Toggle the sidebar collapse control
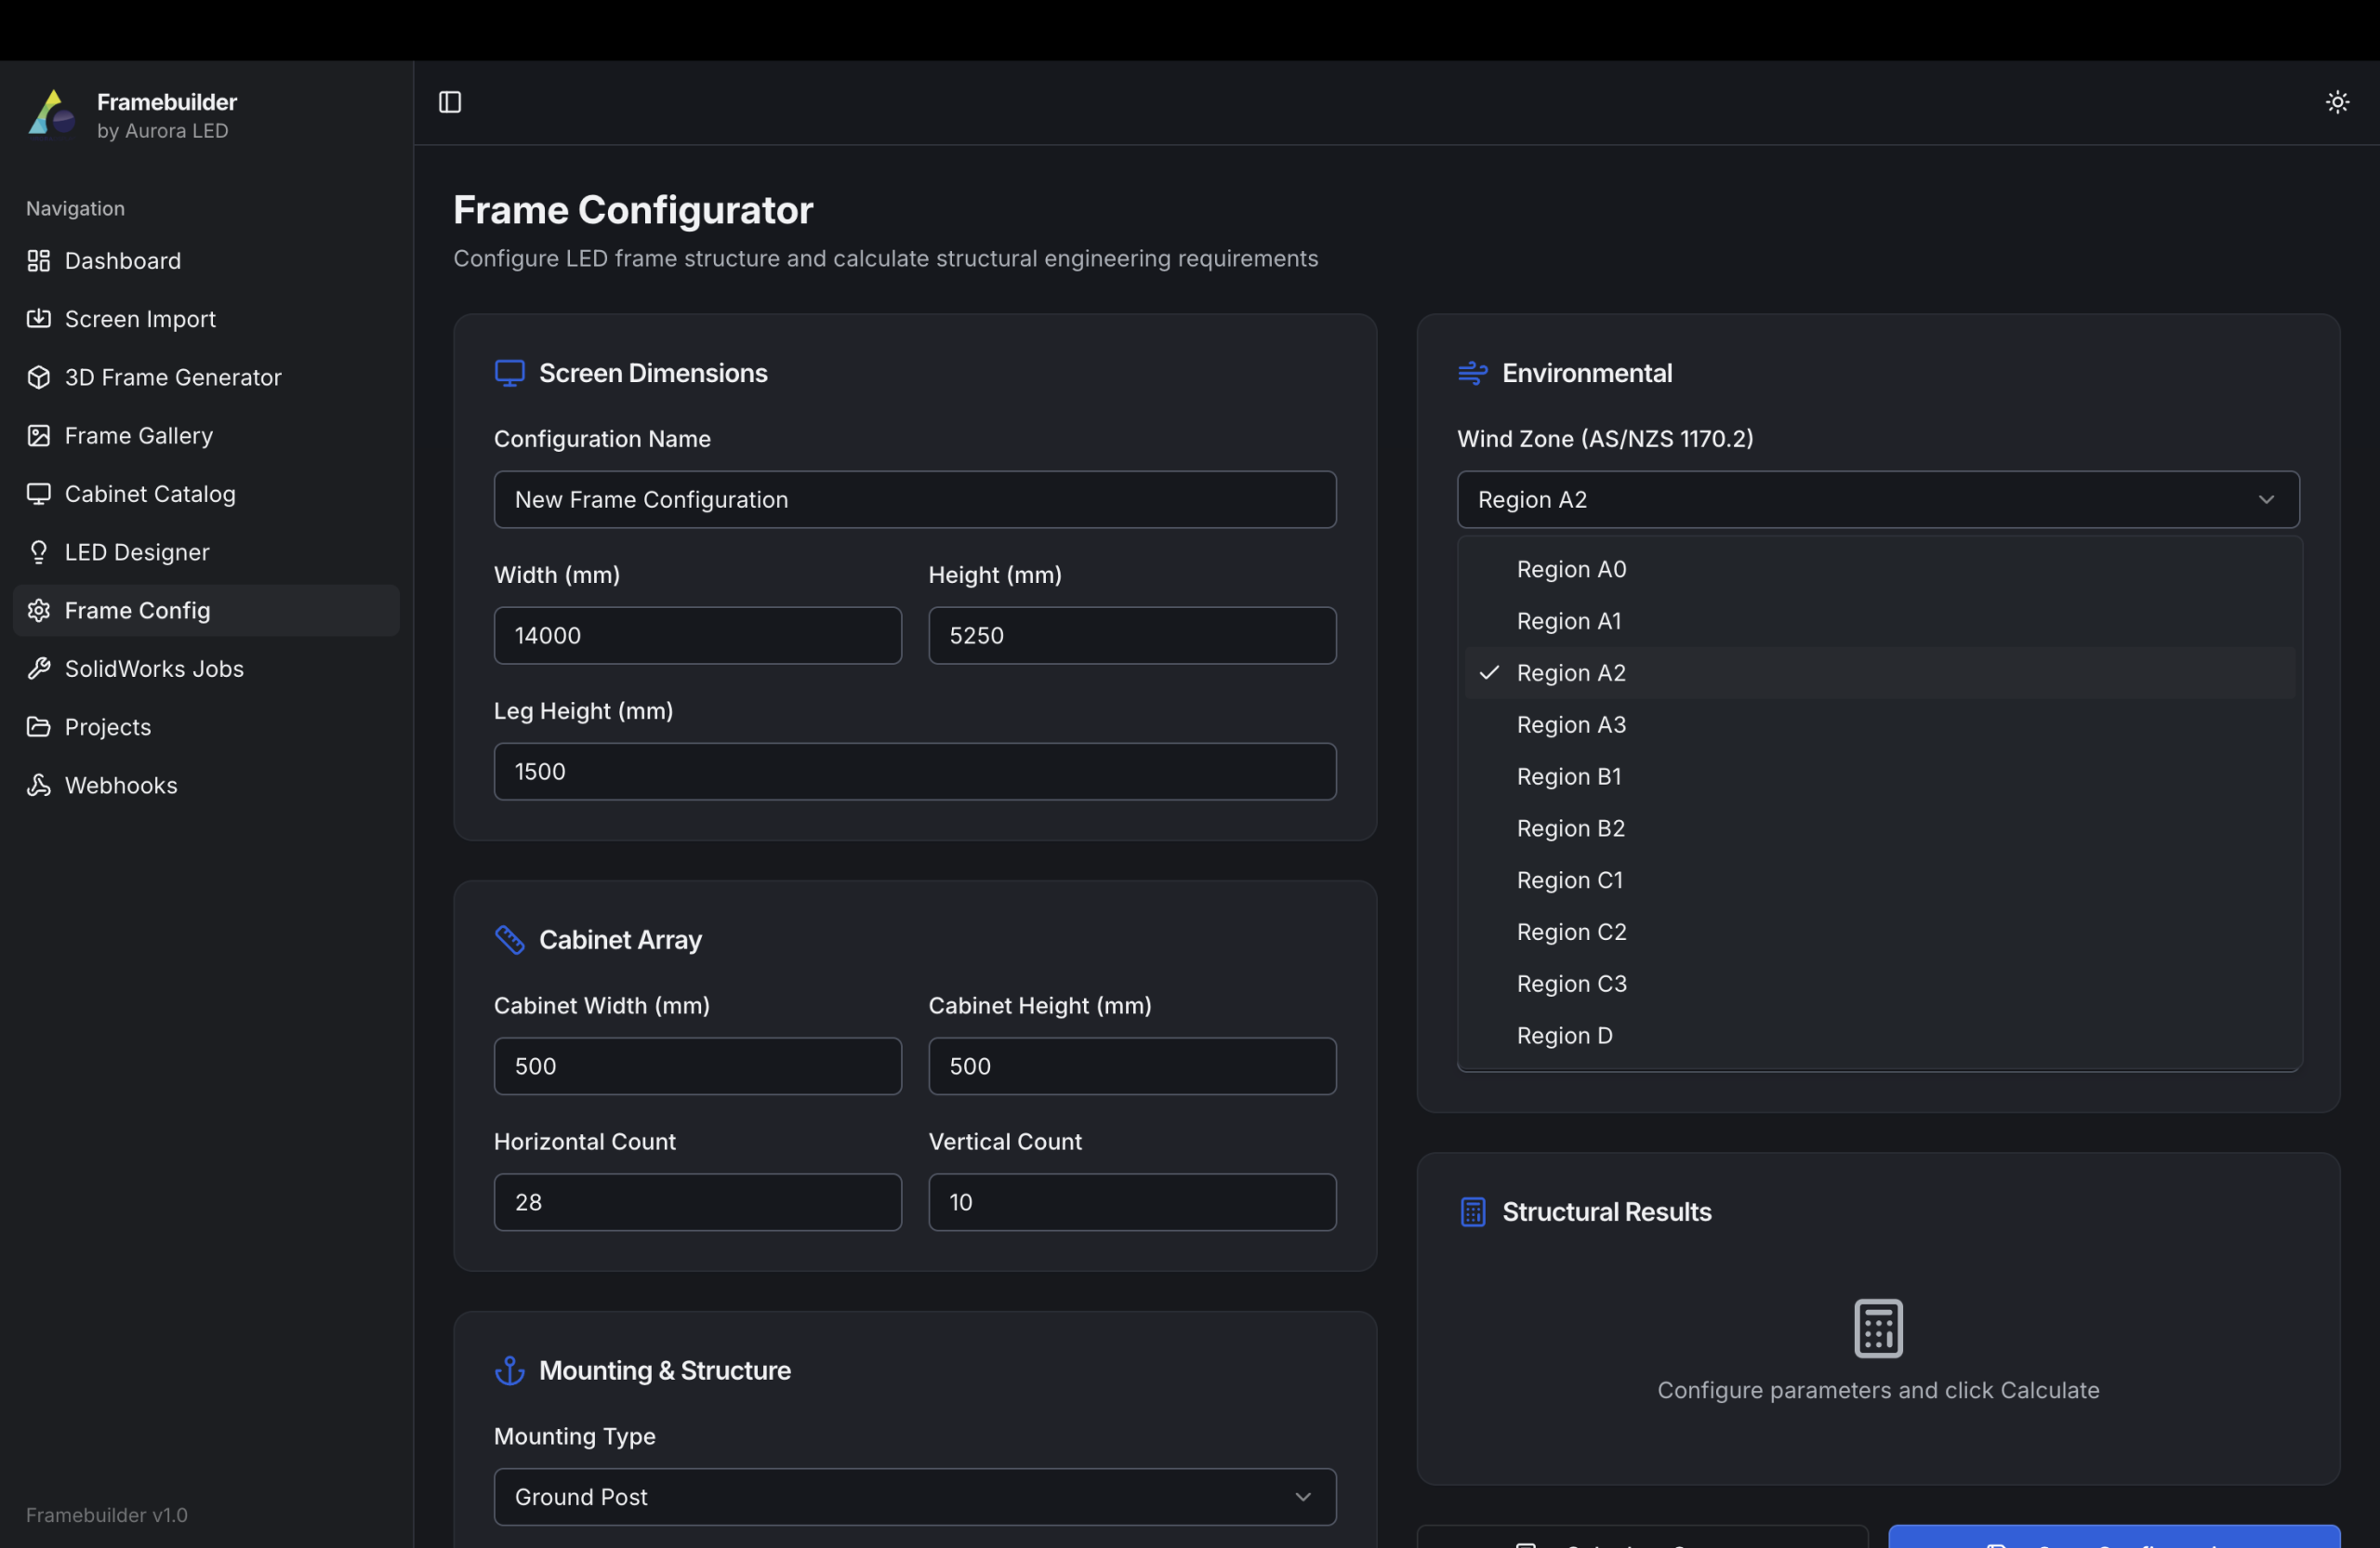The height and width of the screenshot is (1548, 2380). coord(449,101)
